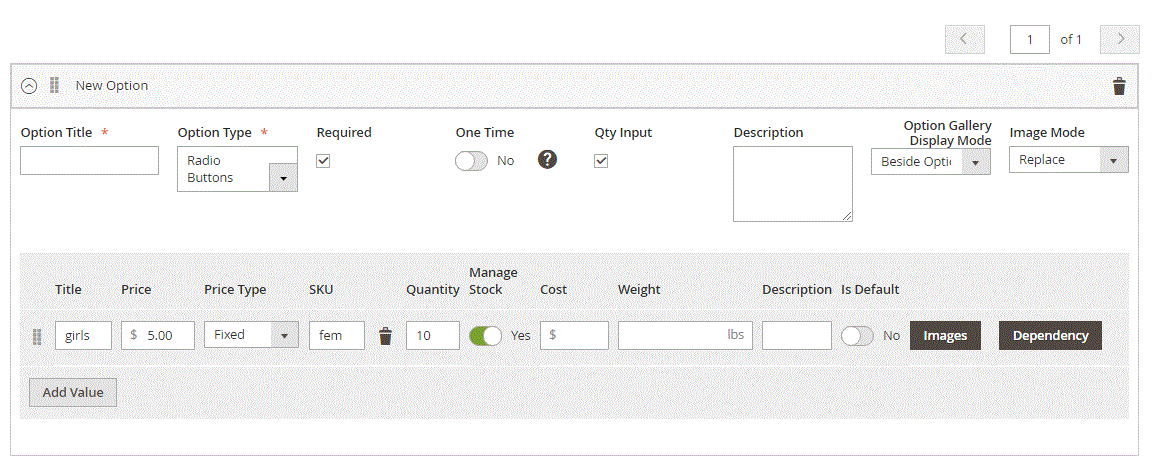
Task: Click the Images button
Action: point(945,335)
